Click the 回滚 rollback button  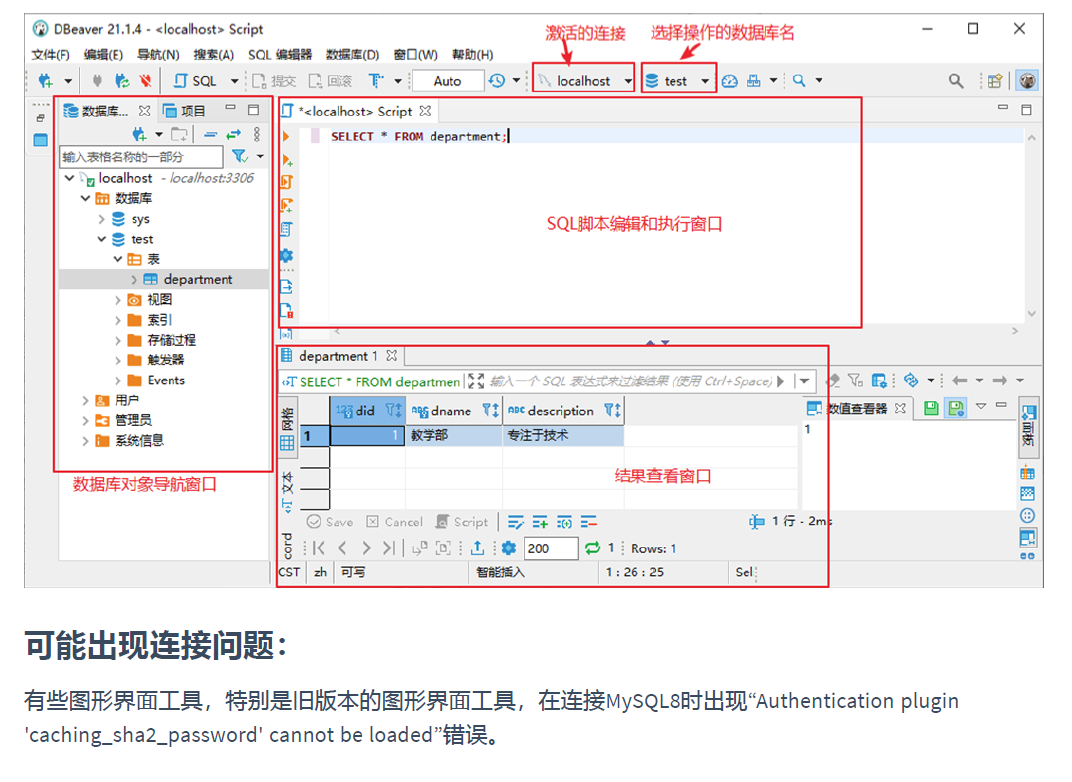click(330, 81)
